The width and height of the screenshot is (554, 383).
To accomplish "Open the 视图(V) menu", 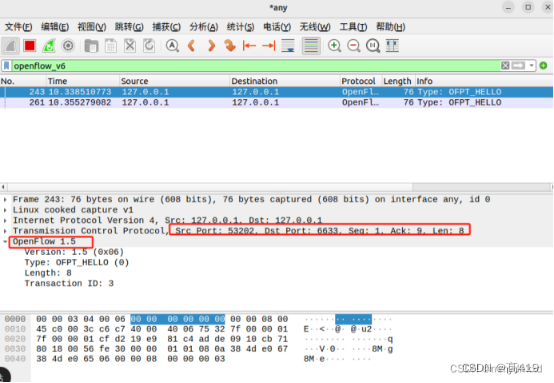I will tap(92, 27).
